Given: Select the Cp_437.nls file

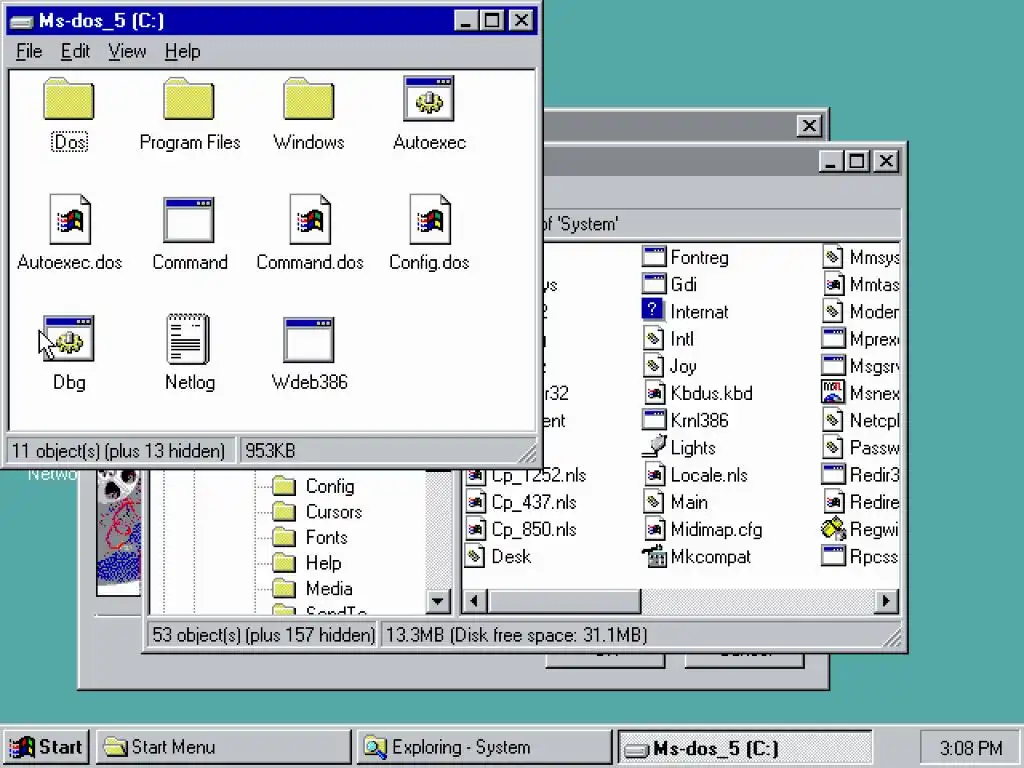Looking at the screenshot, I should (521, 502).
